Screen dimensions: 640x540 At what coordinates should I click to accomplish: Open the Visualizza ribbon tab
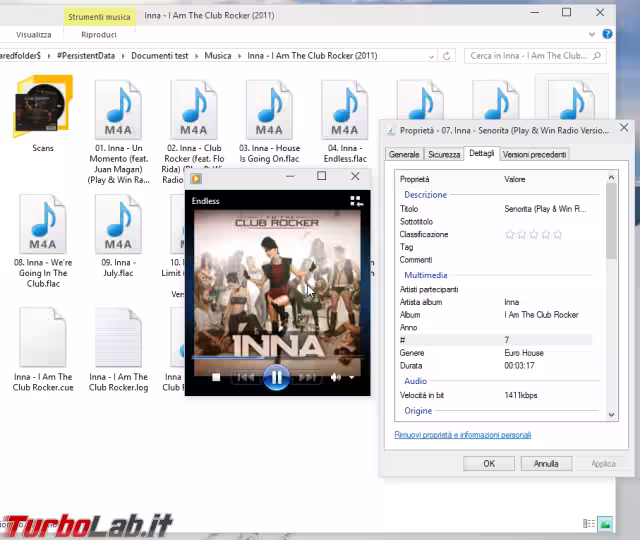click(x=33, y=35)
